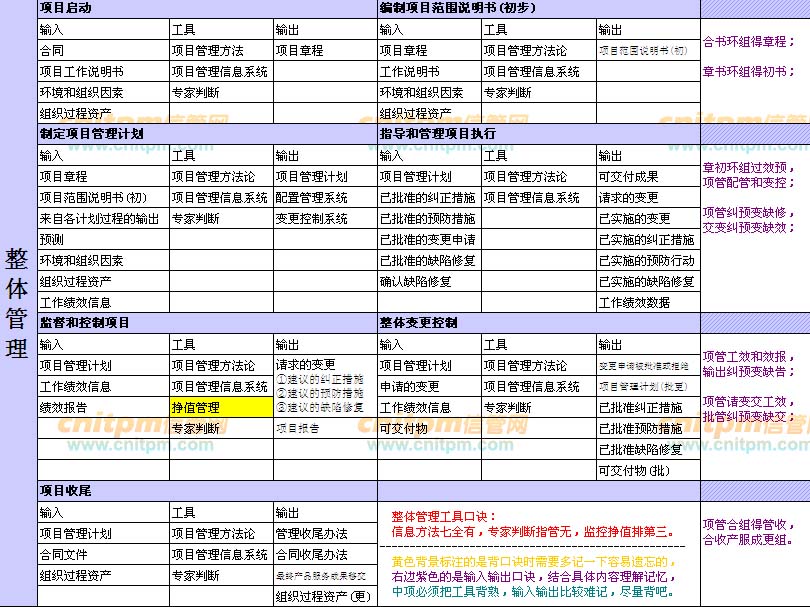Select the 来自各计划过程的输出 cell
The height and width of the screenshot is (607, 810).
[x=102, y=218]
